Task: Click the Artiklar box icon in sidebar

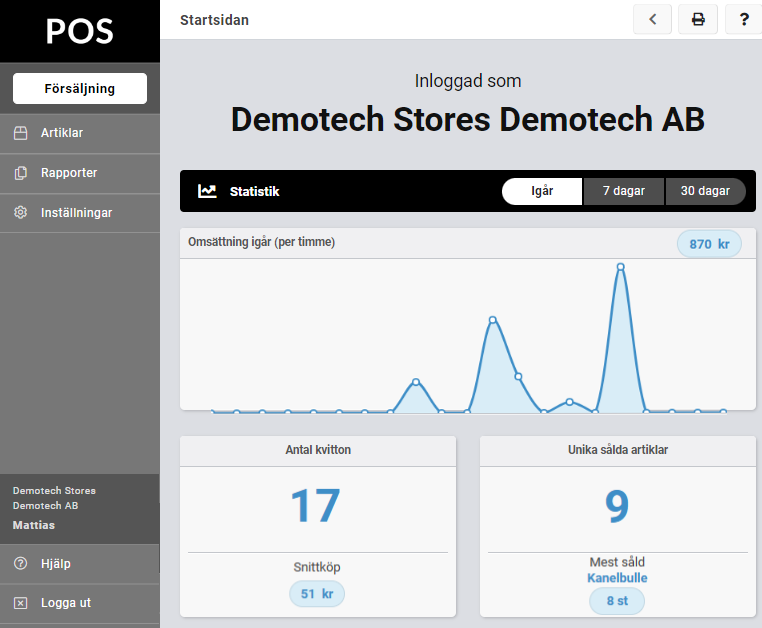Action: tap(20, 133)
